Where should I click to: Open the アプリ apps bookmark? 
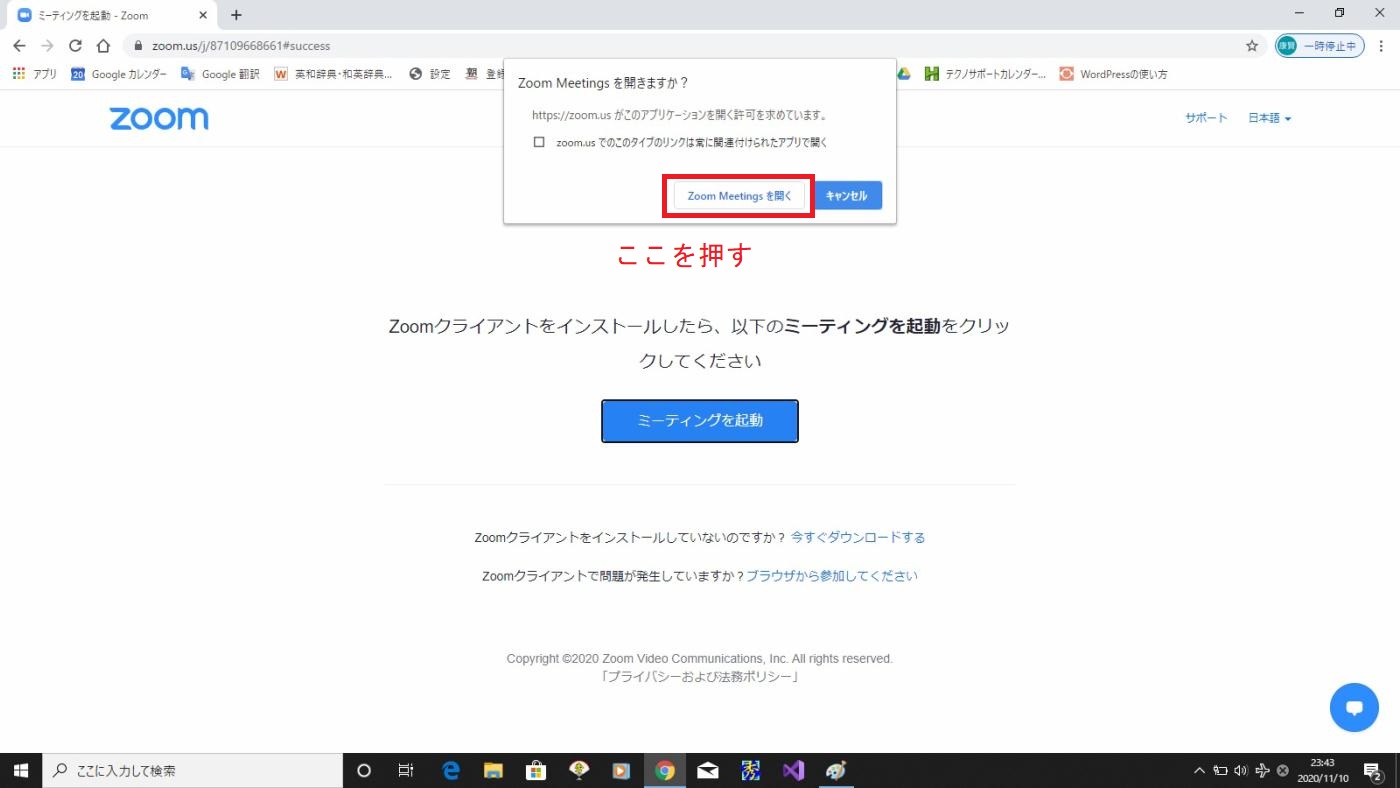35,74
